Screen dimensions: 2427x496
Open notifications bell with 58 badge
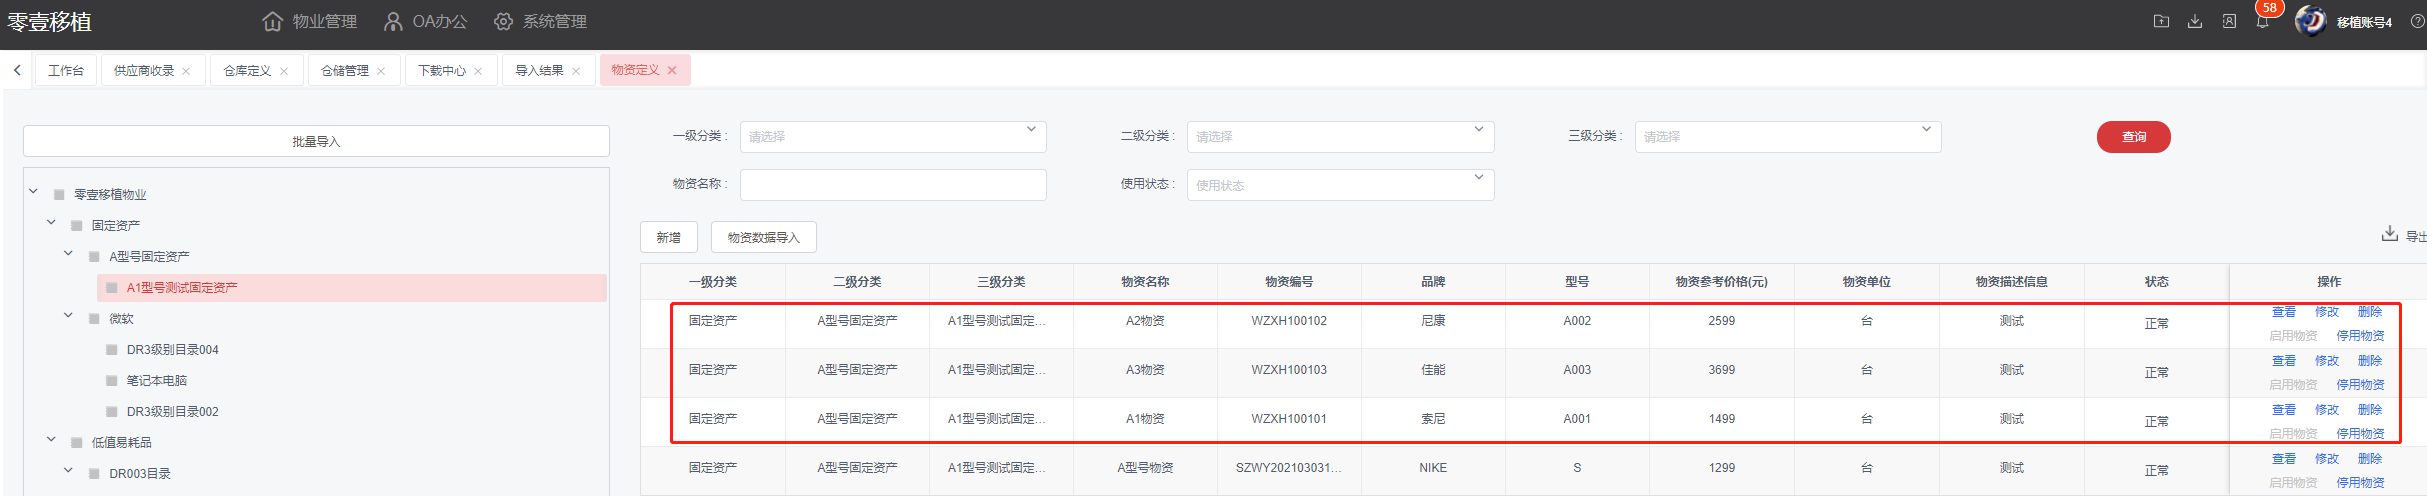(x=2263, y=21)
